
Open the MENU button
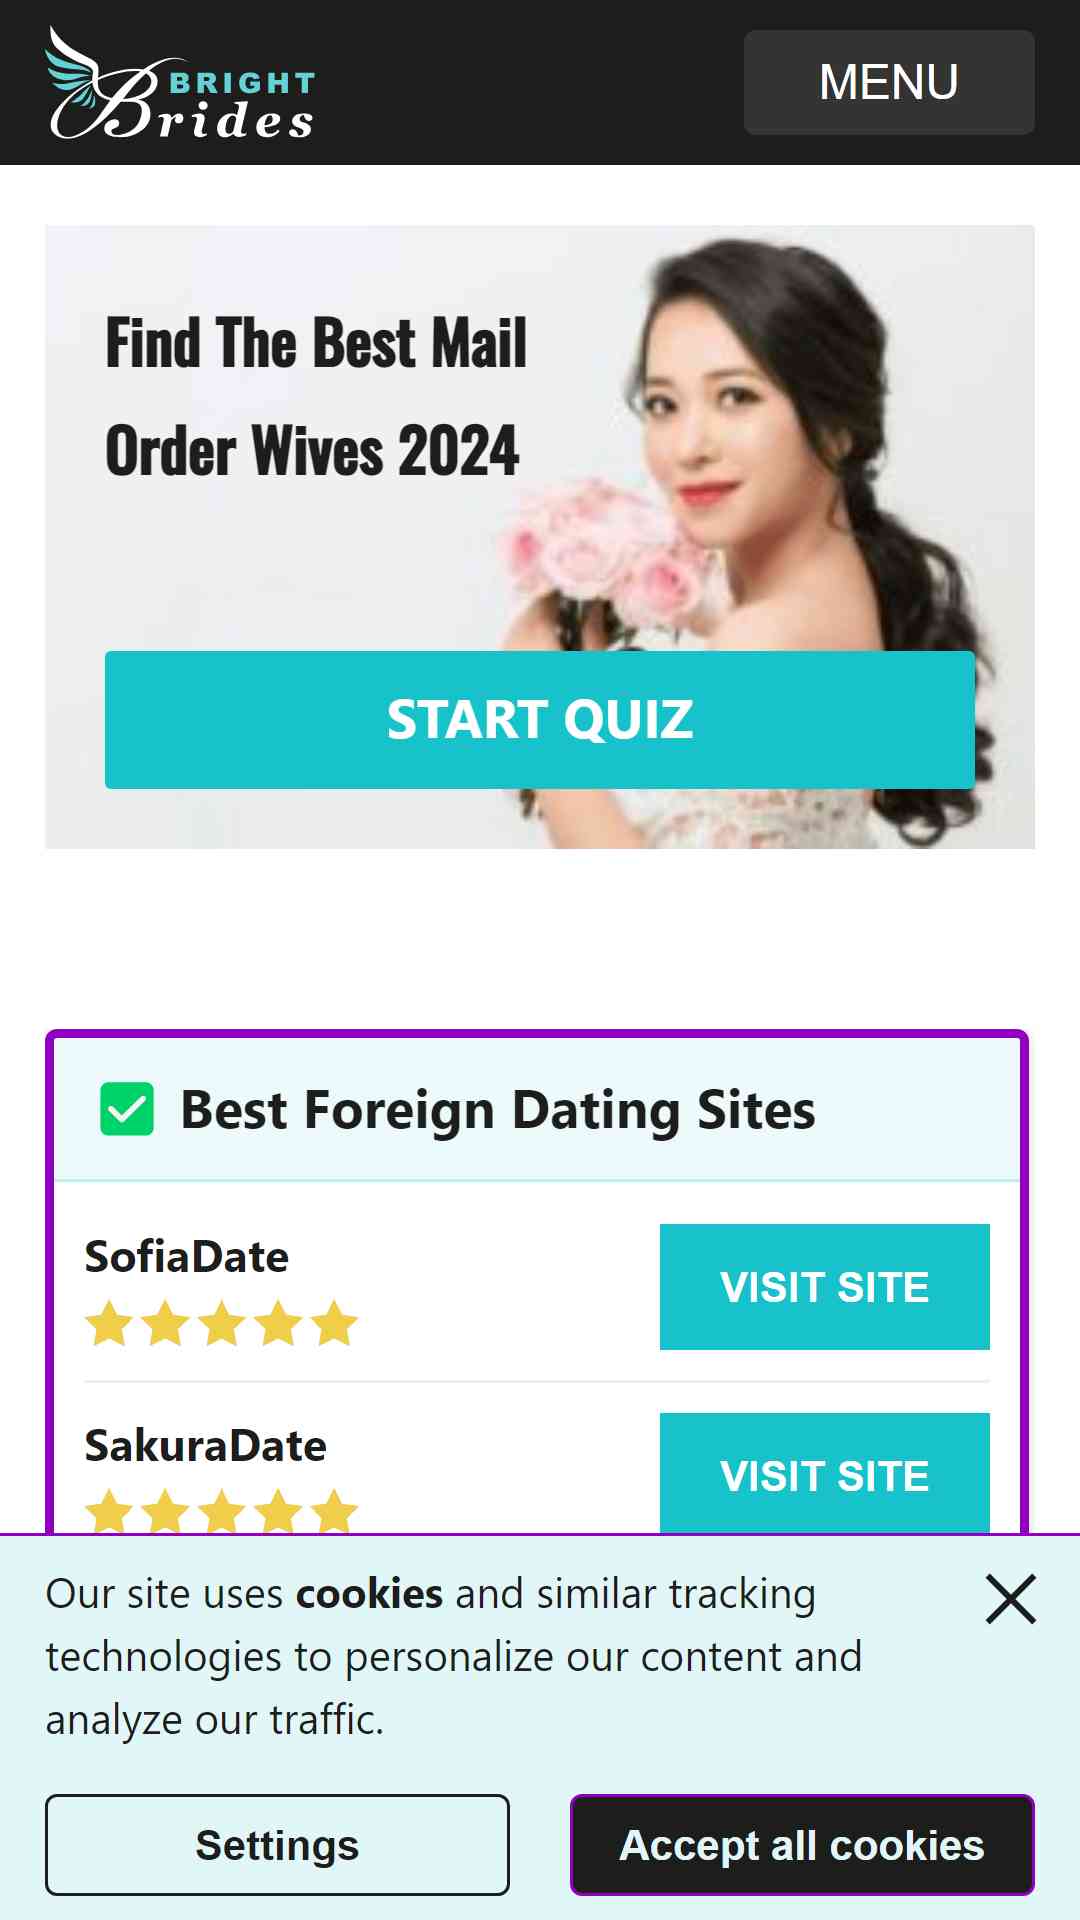coord(889,82)
